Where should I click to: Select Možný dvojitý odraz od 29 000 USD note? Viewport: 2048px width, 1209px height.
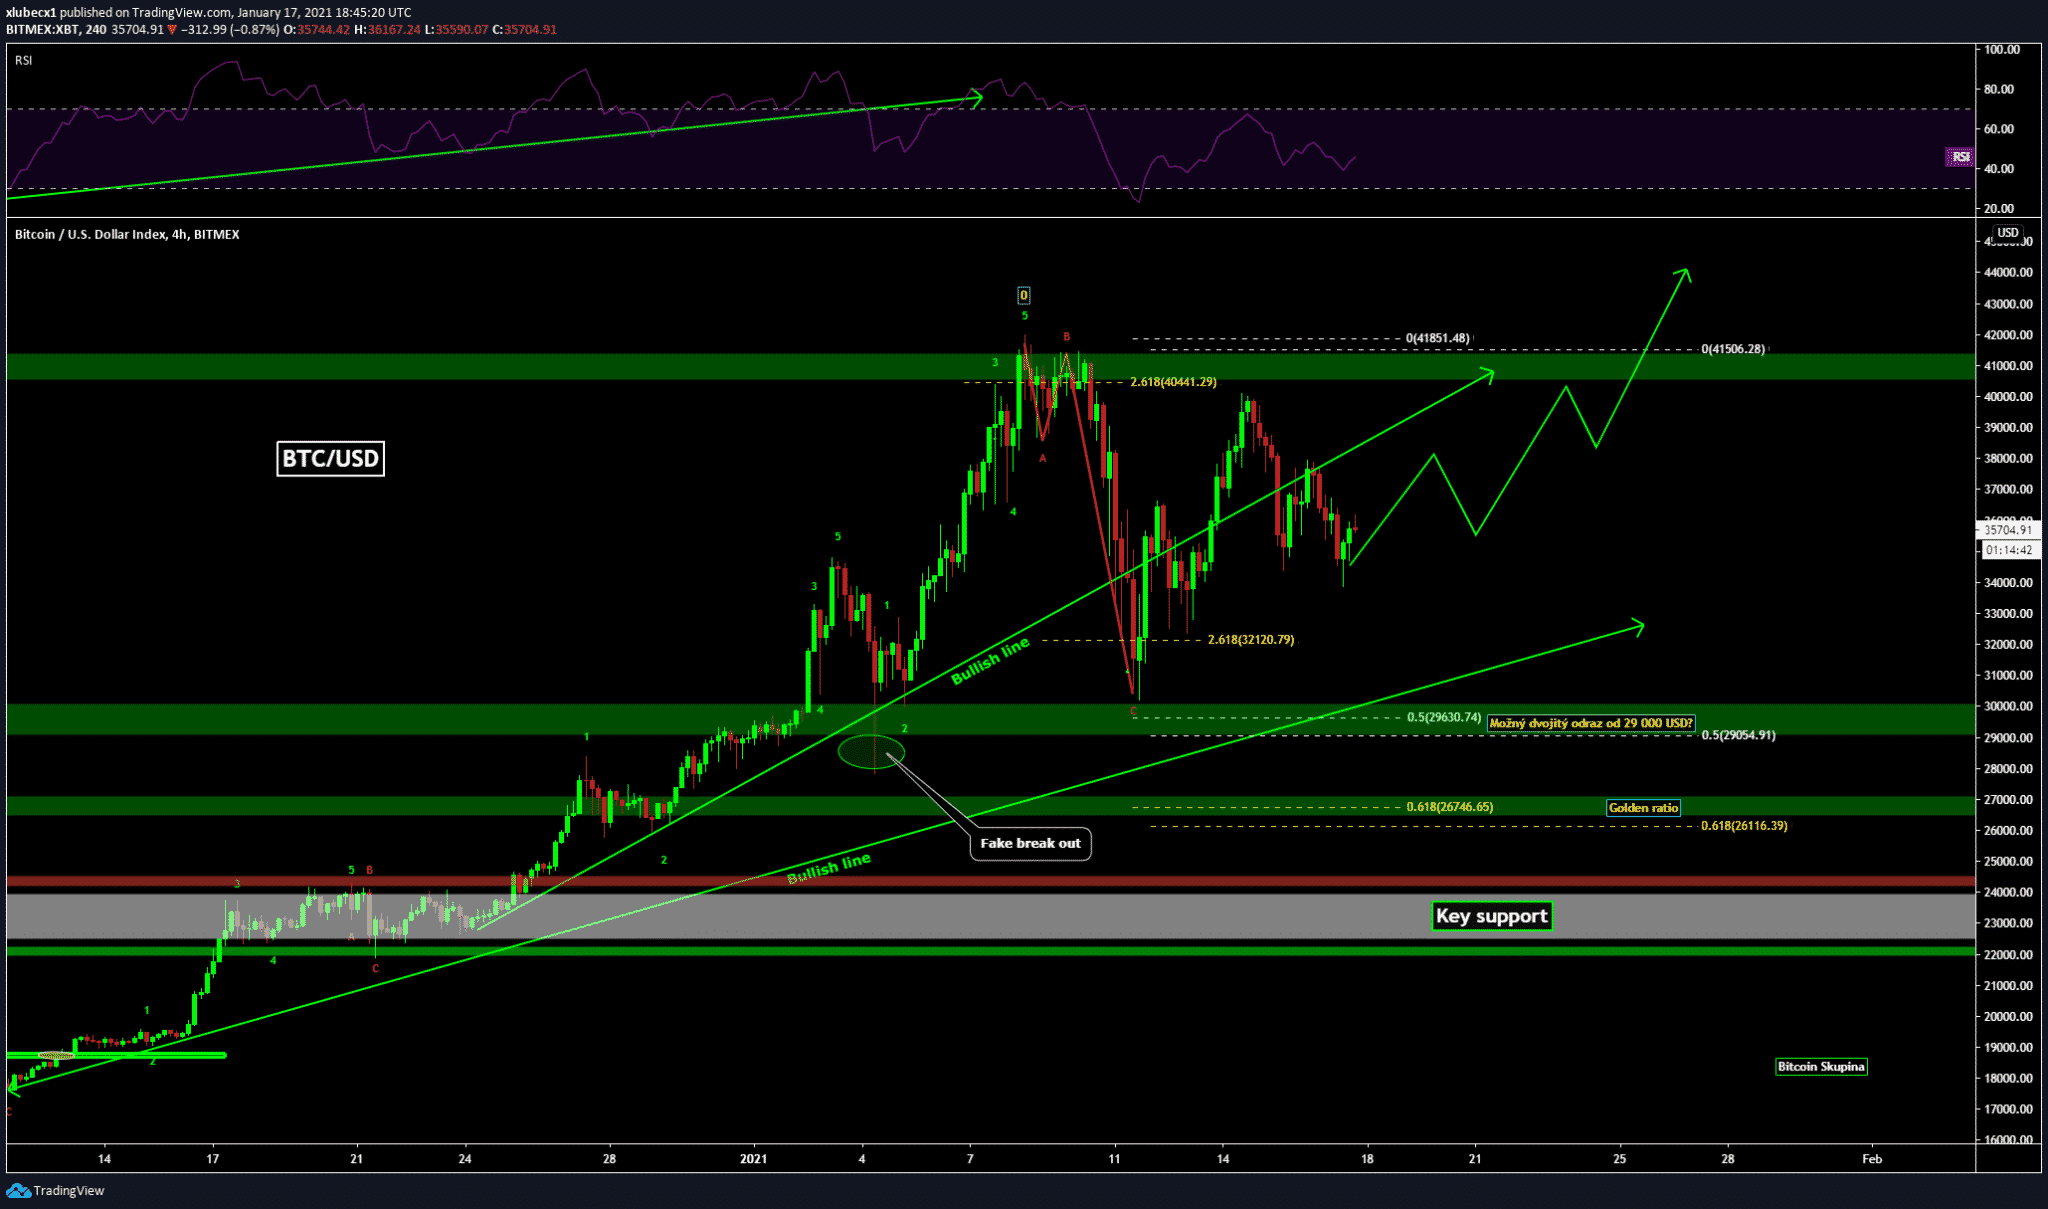(x=1590, y=723)
